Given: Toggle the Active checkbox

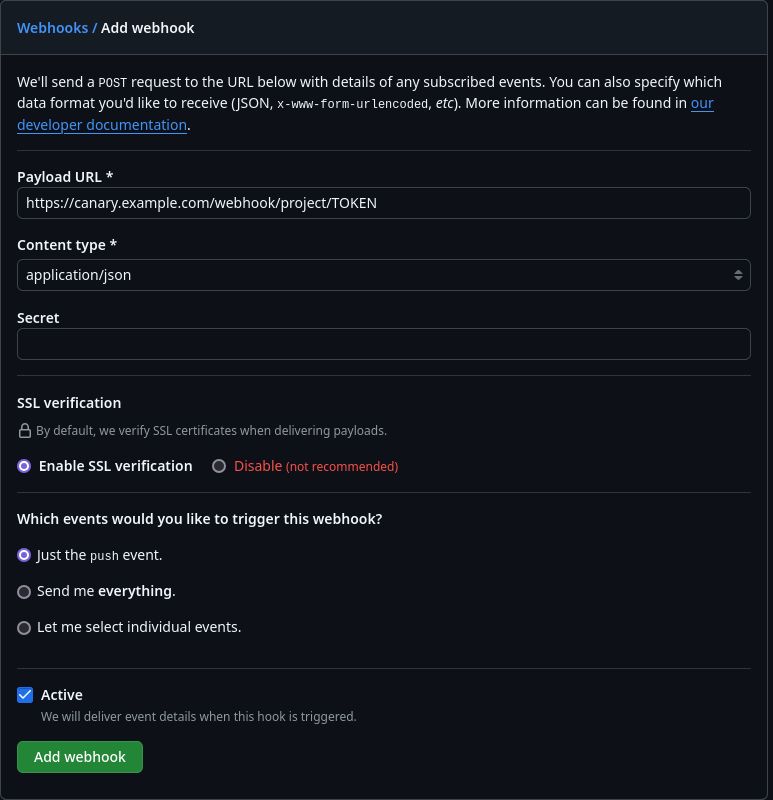Looking at the screenshot, I should tap(26, 695).
